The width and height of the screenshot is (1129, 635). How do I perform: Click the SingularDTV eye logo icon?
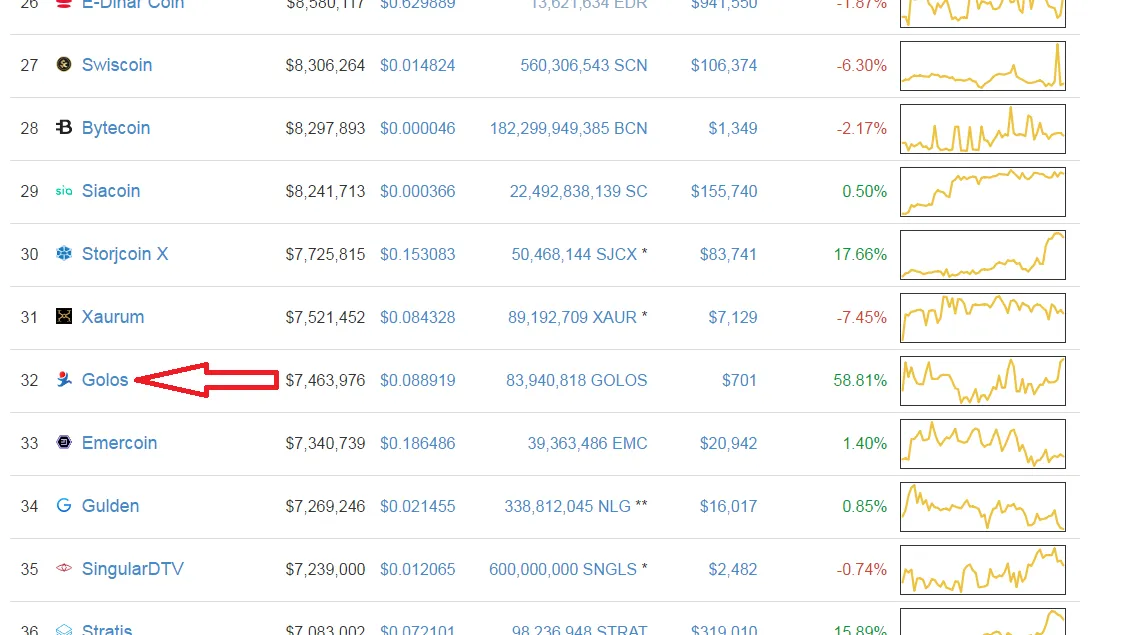pos(64,568)
